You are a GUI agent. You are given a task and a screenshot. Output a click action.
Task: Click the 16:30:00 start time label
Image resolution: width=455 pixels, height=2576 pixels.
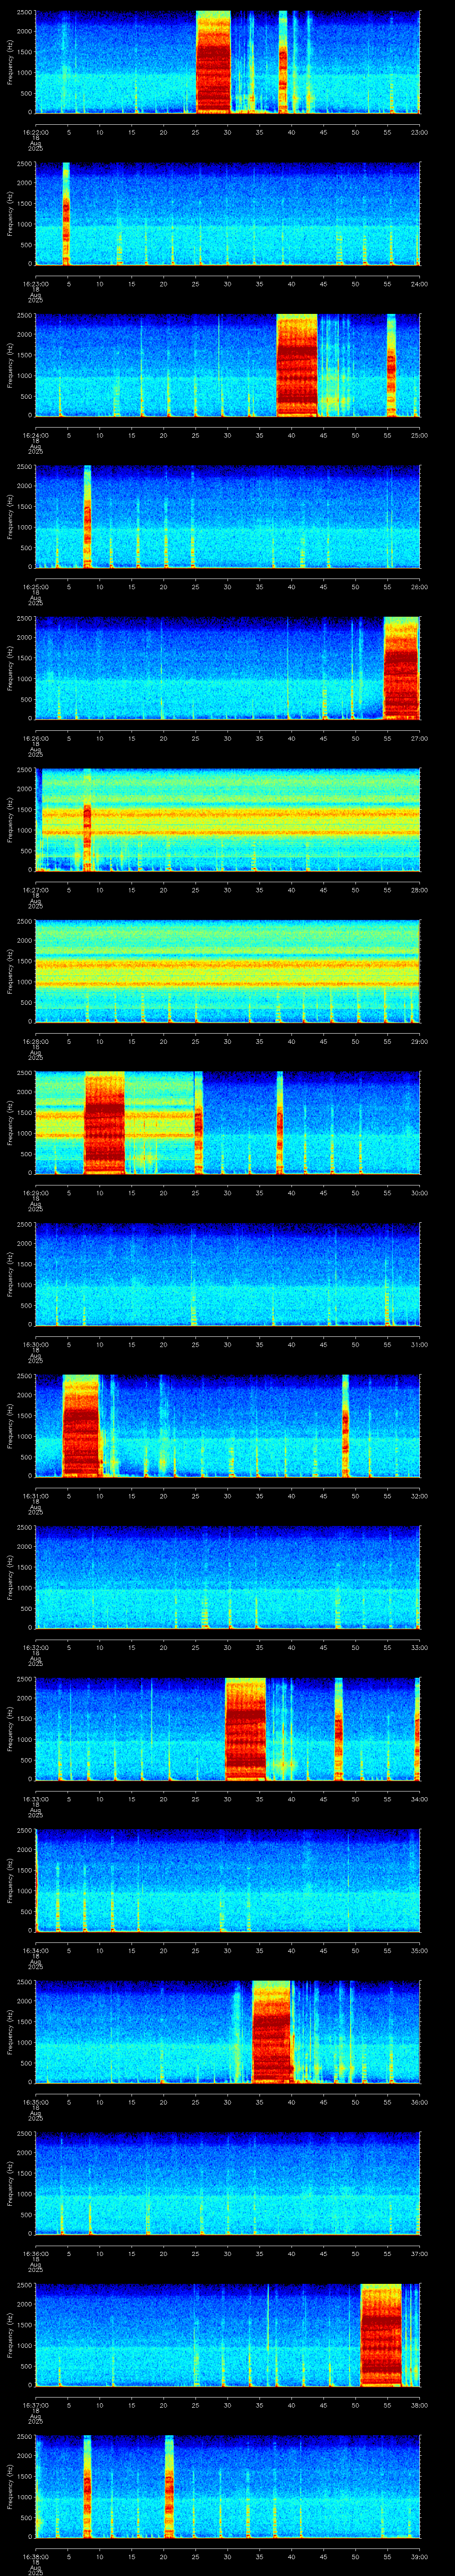[35, 1344]
